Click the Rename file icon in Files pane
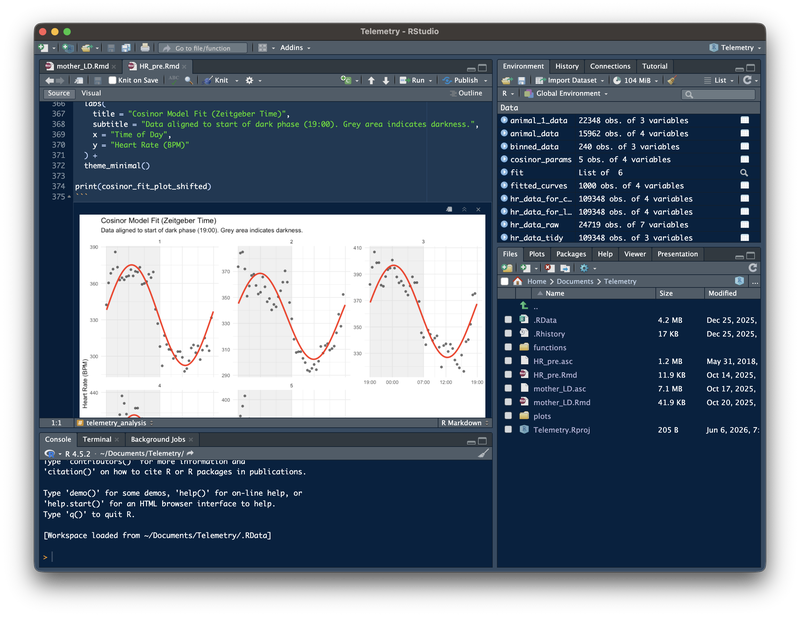 (565, 268)
